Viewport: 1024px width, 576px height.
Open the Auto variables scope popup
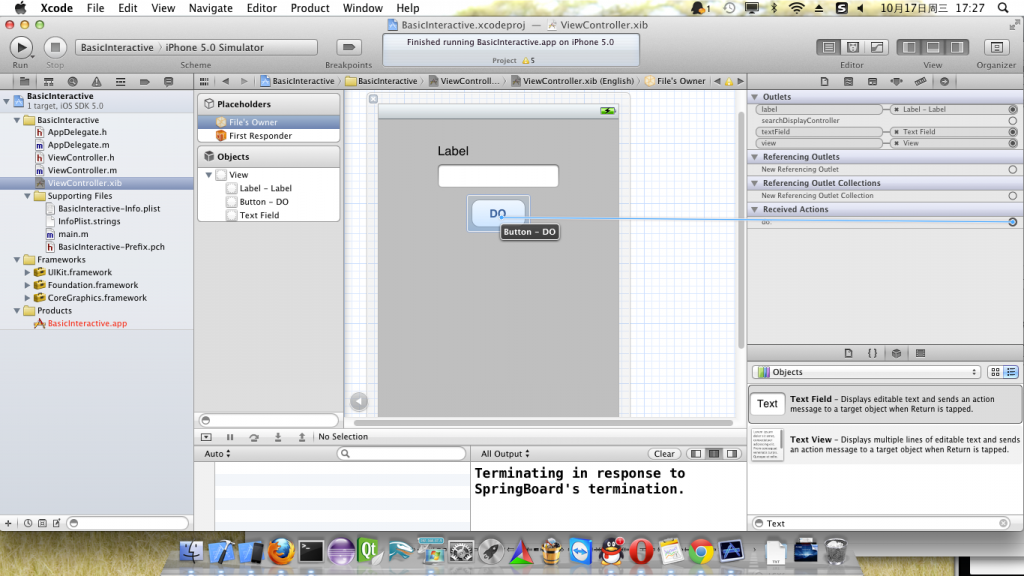[x=217, y=453]
